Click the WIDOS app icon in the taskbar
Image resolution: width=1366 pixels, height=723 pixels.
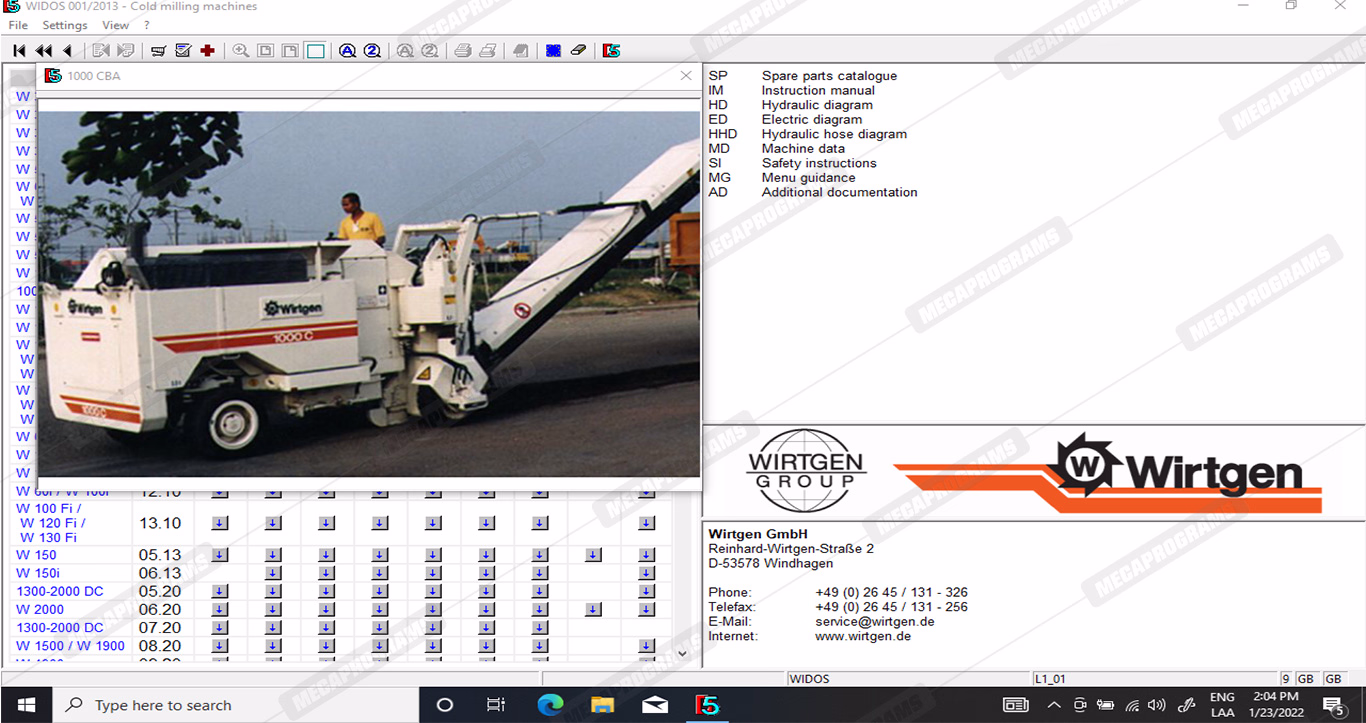point(707,705)
